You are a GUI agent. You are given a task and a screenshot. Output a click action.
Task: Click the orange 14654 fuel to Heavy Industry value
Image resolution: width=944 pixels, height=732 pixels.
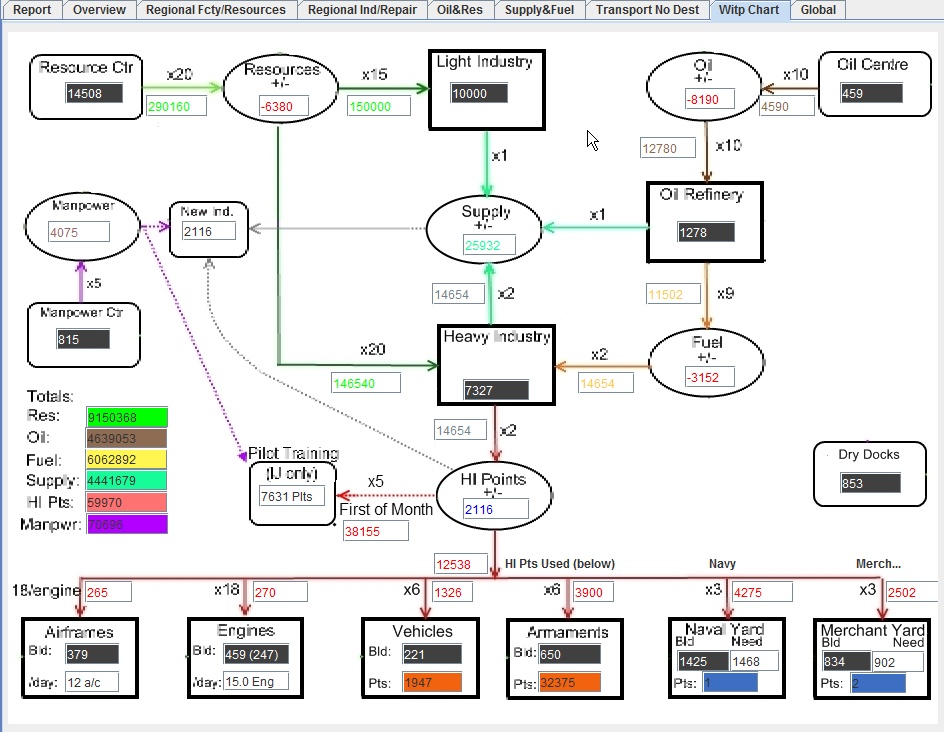[606, 383]
